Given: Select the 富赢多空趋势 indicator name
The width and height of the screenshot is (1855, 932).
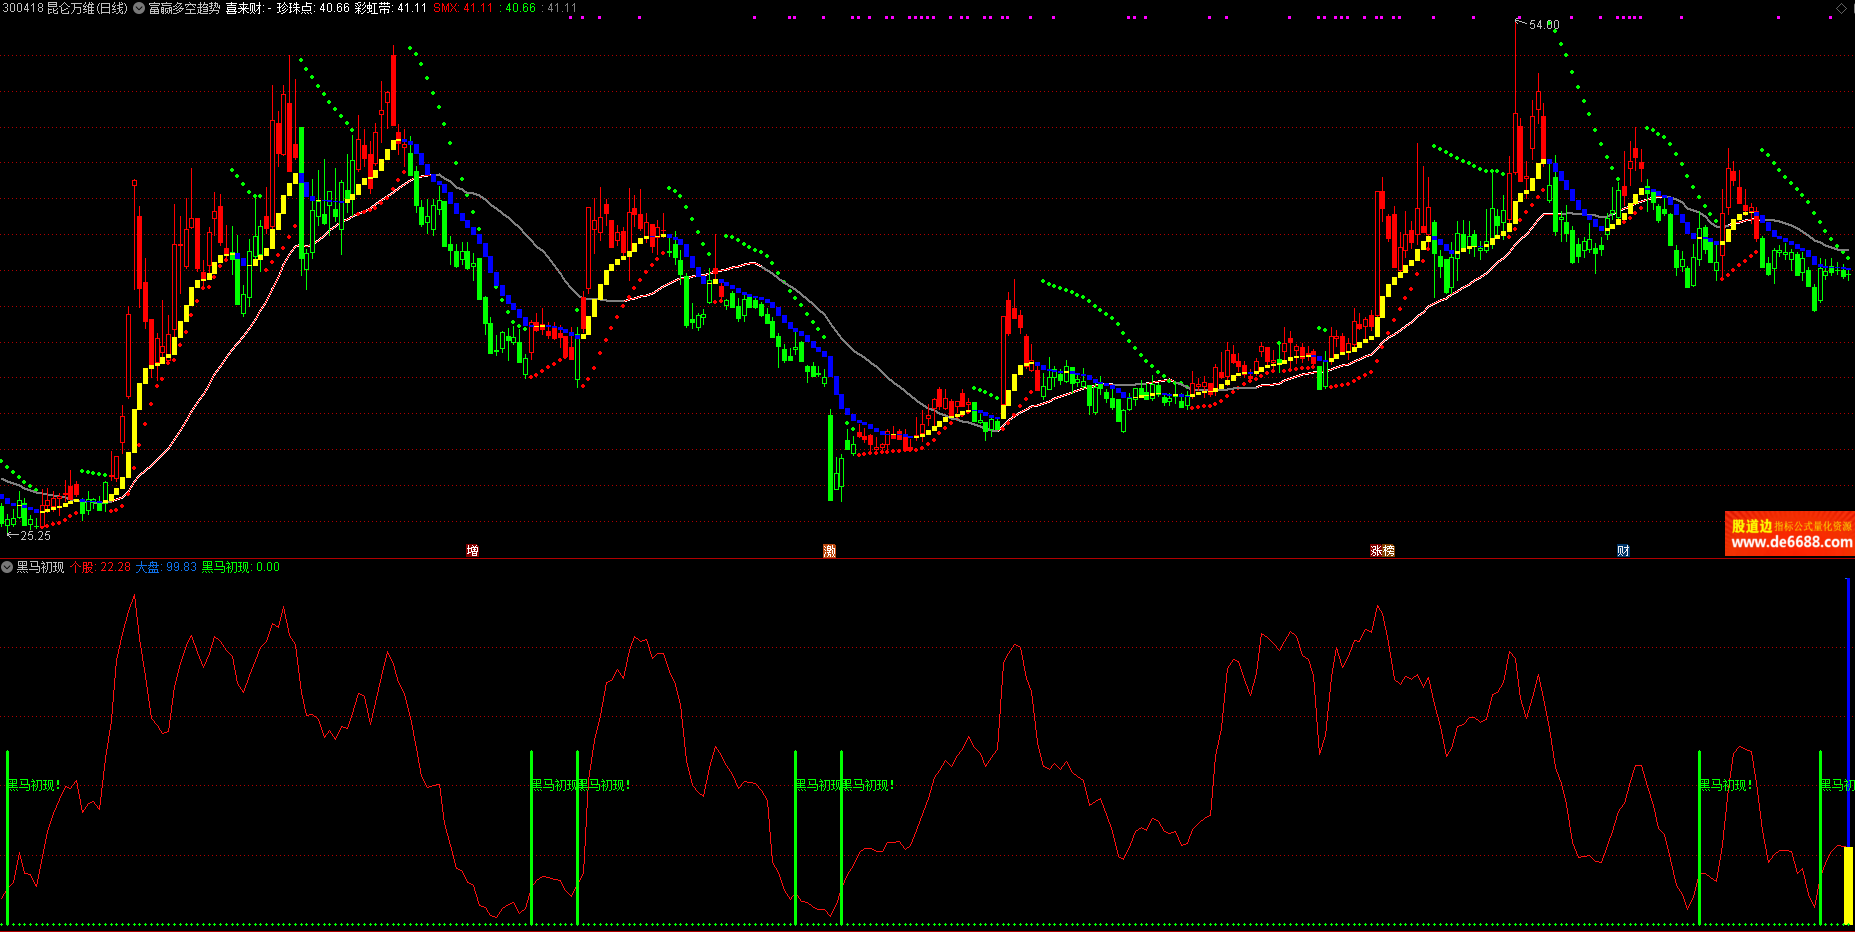Looking at the screenshot, I should pyautogui.click(x=184, y=8).
